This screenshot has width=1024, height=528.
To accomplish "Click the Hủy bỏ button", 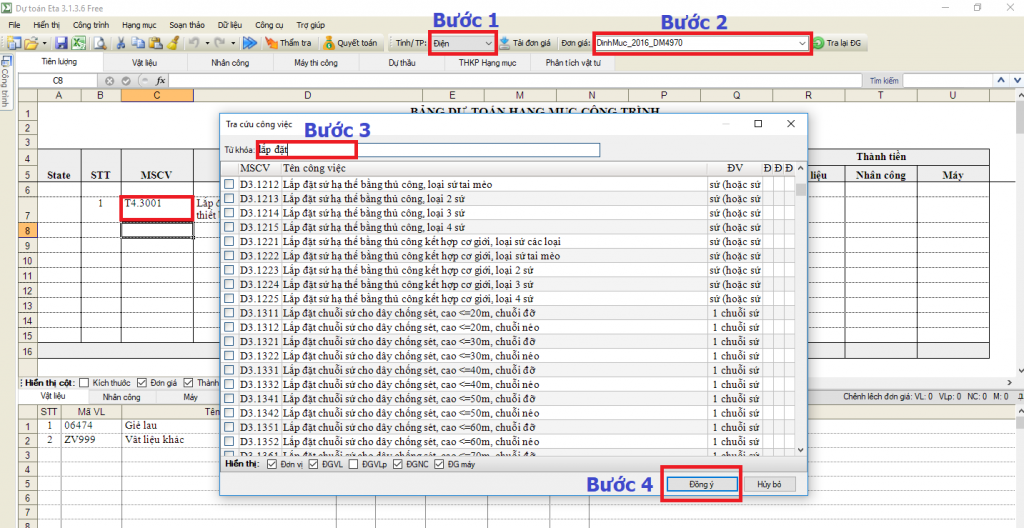I will [768, 484].
